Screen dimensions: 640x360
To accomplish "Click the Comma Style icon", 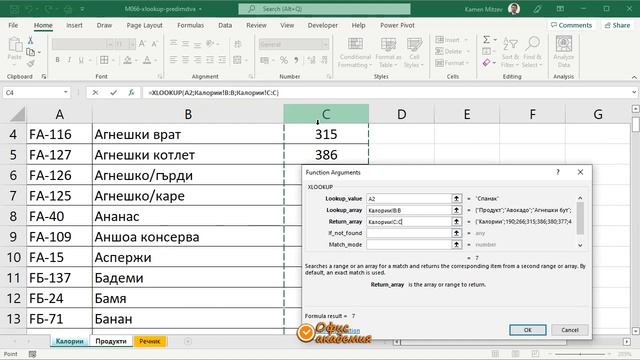I will pyautogui.click(x=296, y=60).
